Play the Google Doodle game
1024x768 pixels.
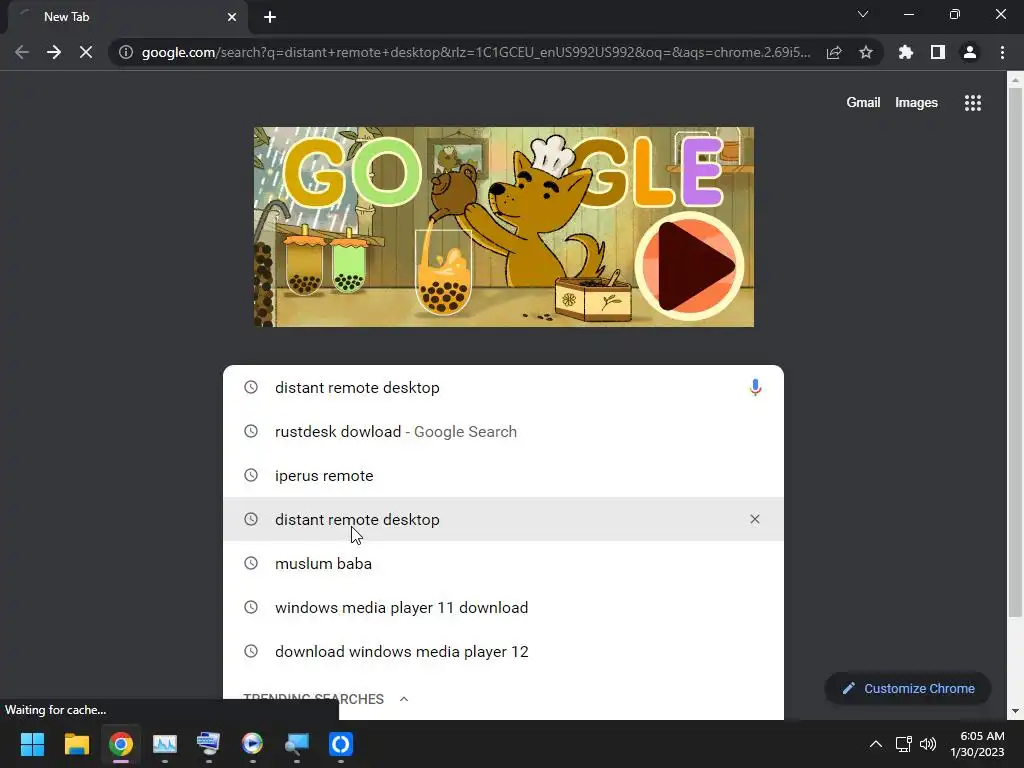click(689, 266)
